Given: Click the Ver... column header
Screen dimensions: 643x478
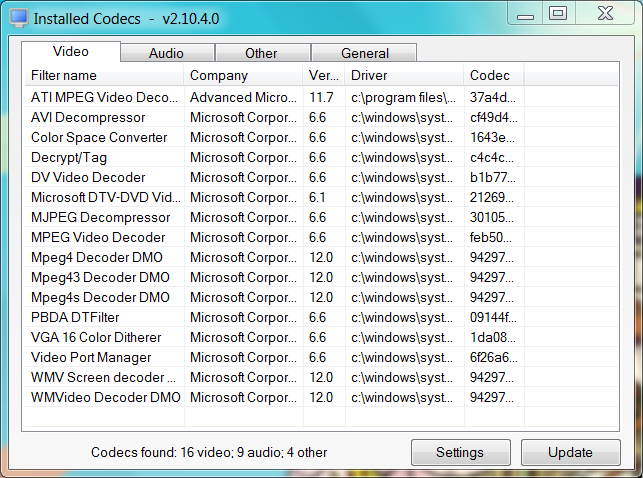Looking at the screenshot, I should (324, 75).
